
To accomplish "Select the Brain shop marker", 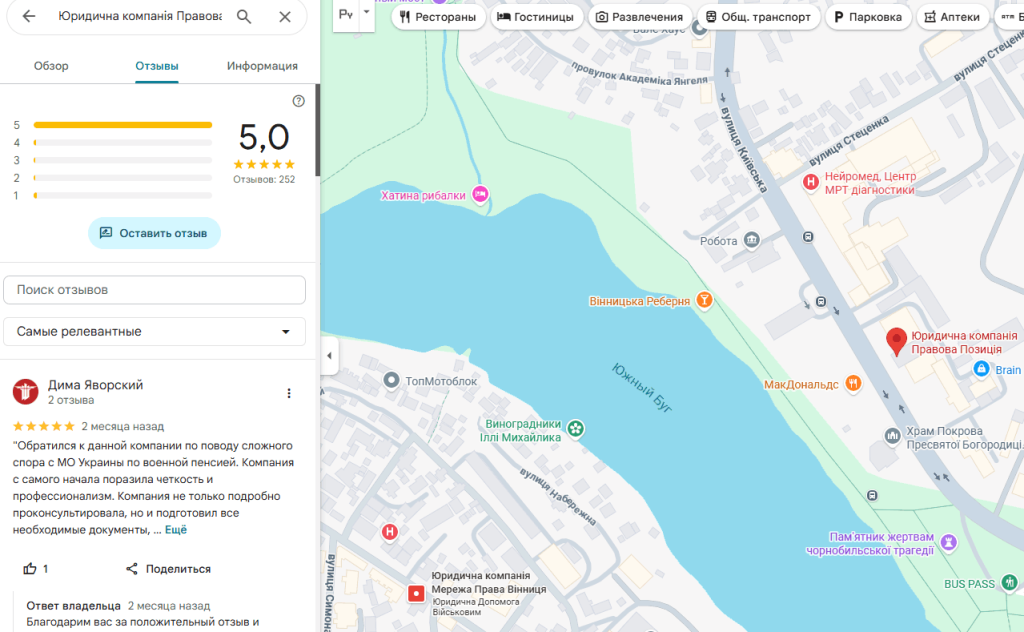I will [x=981, y=369].
